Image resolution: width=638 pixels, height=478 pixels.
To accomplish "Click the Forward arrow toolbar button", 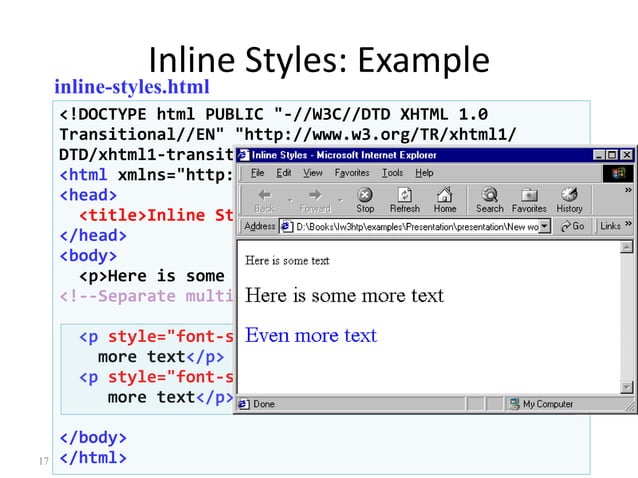I will (315, 198).
